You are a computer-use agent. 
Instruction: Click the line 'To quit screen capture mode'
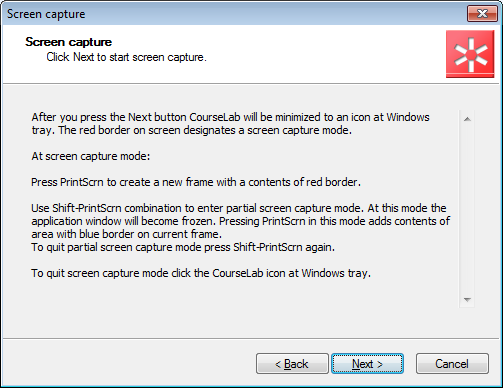201,273
